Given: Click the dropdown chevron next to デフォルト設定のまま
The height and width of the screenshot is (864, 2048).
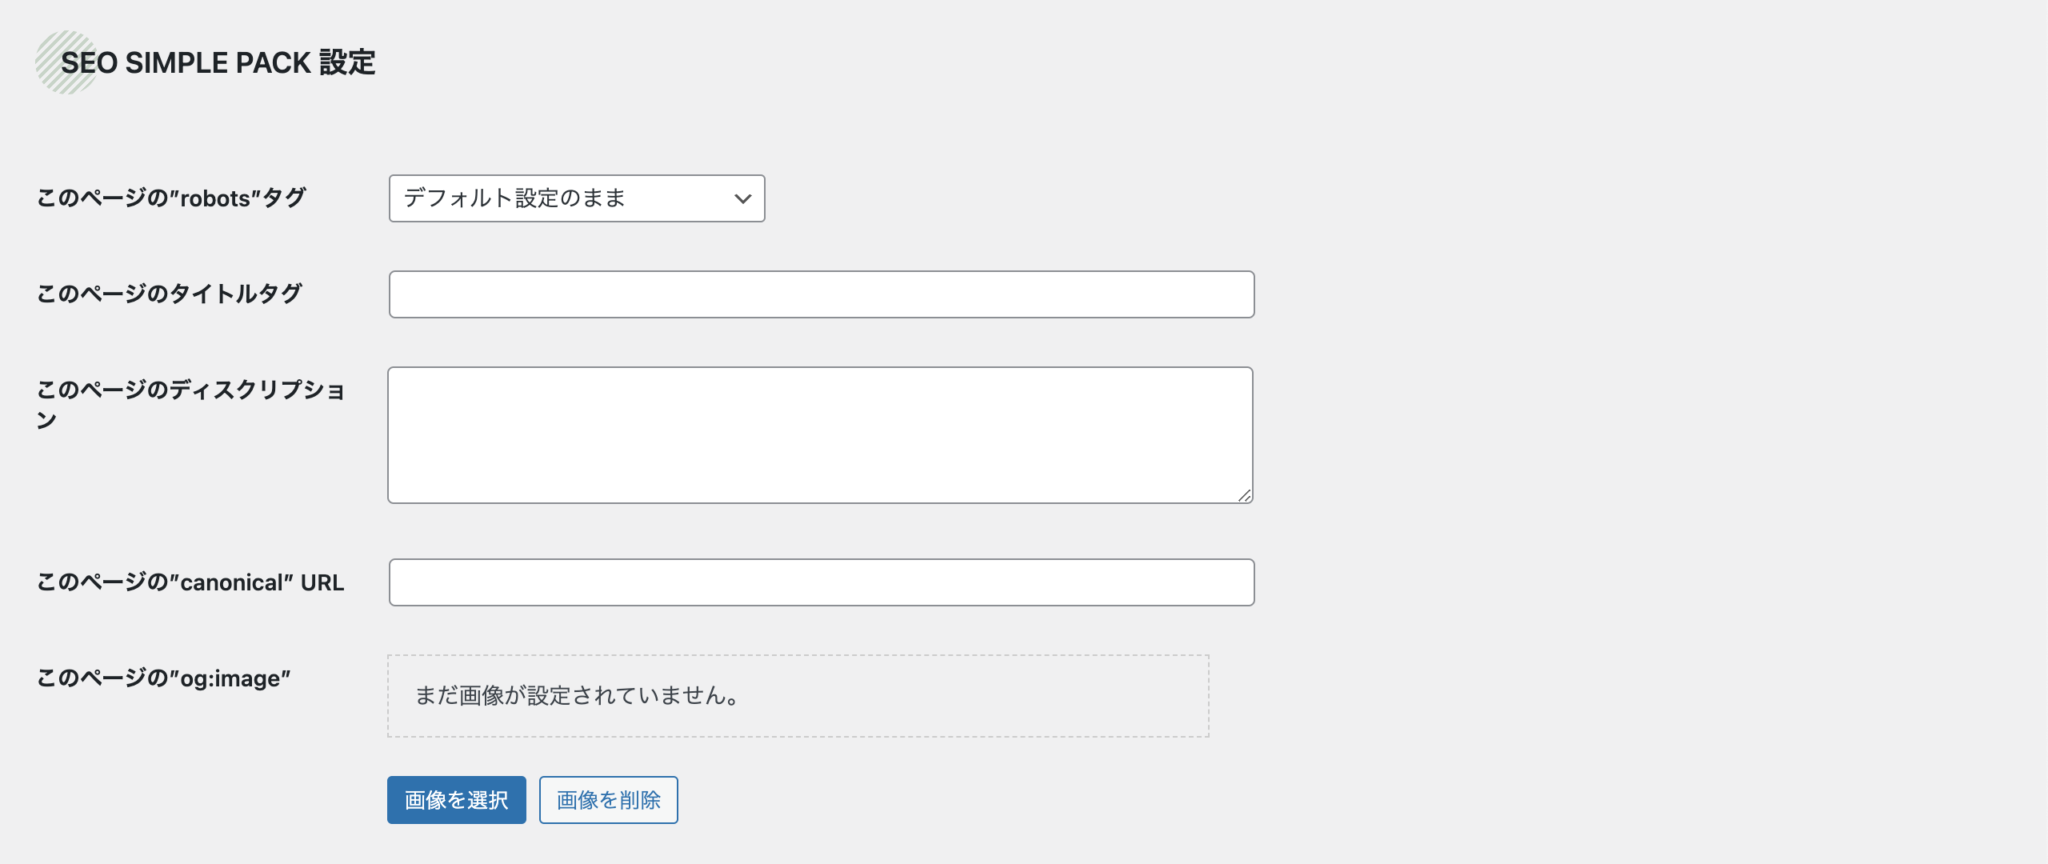Looking at the screenshot, I should tap(741, 198).
